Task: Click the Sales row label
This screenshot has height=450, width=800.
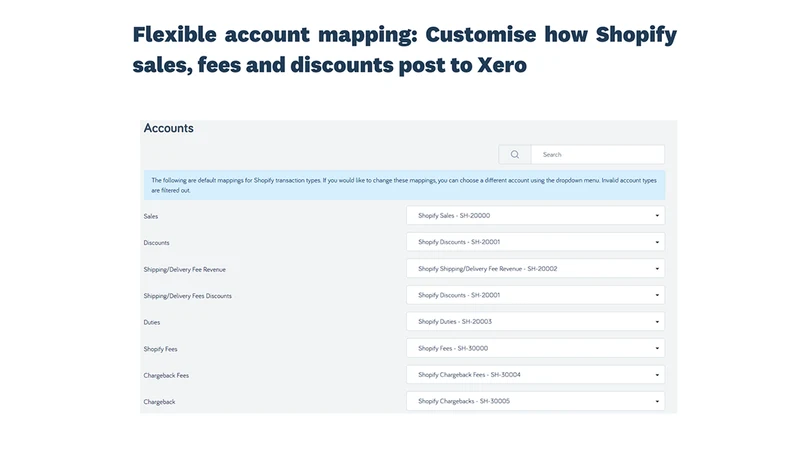Action: pos(151,216)
